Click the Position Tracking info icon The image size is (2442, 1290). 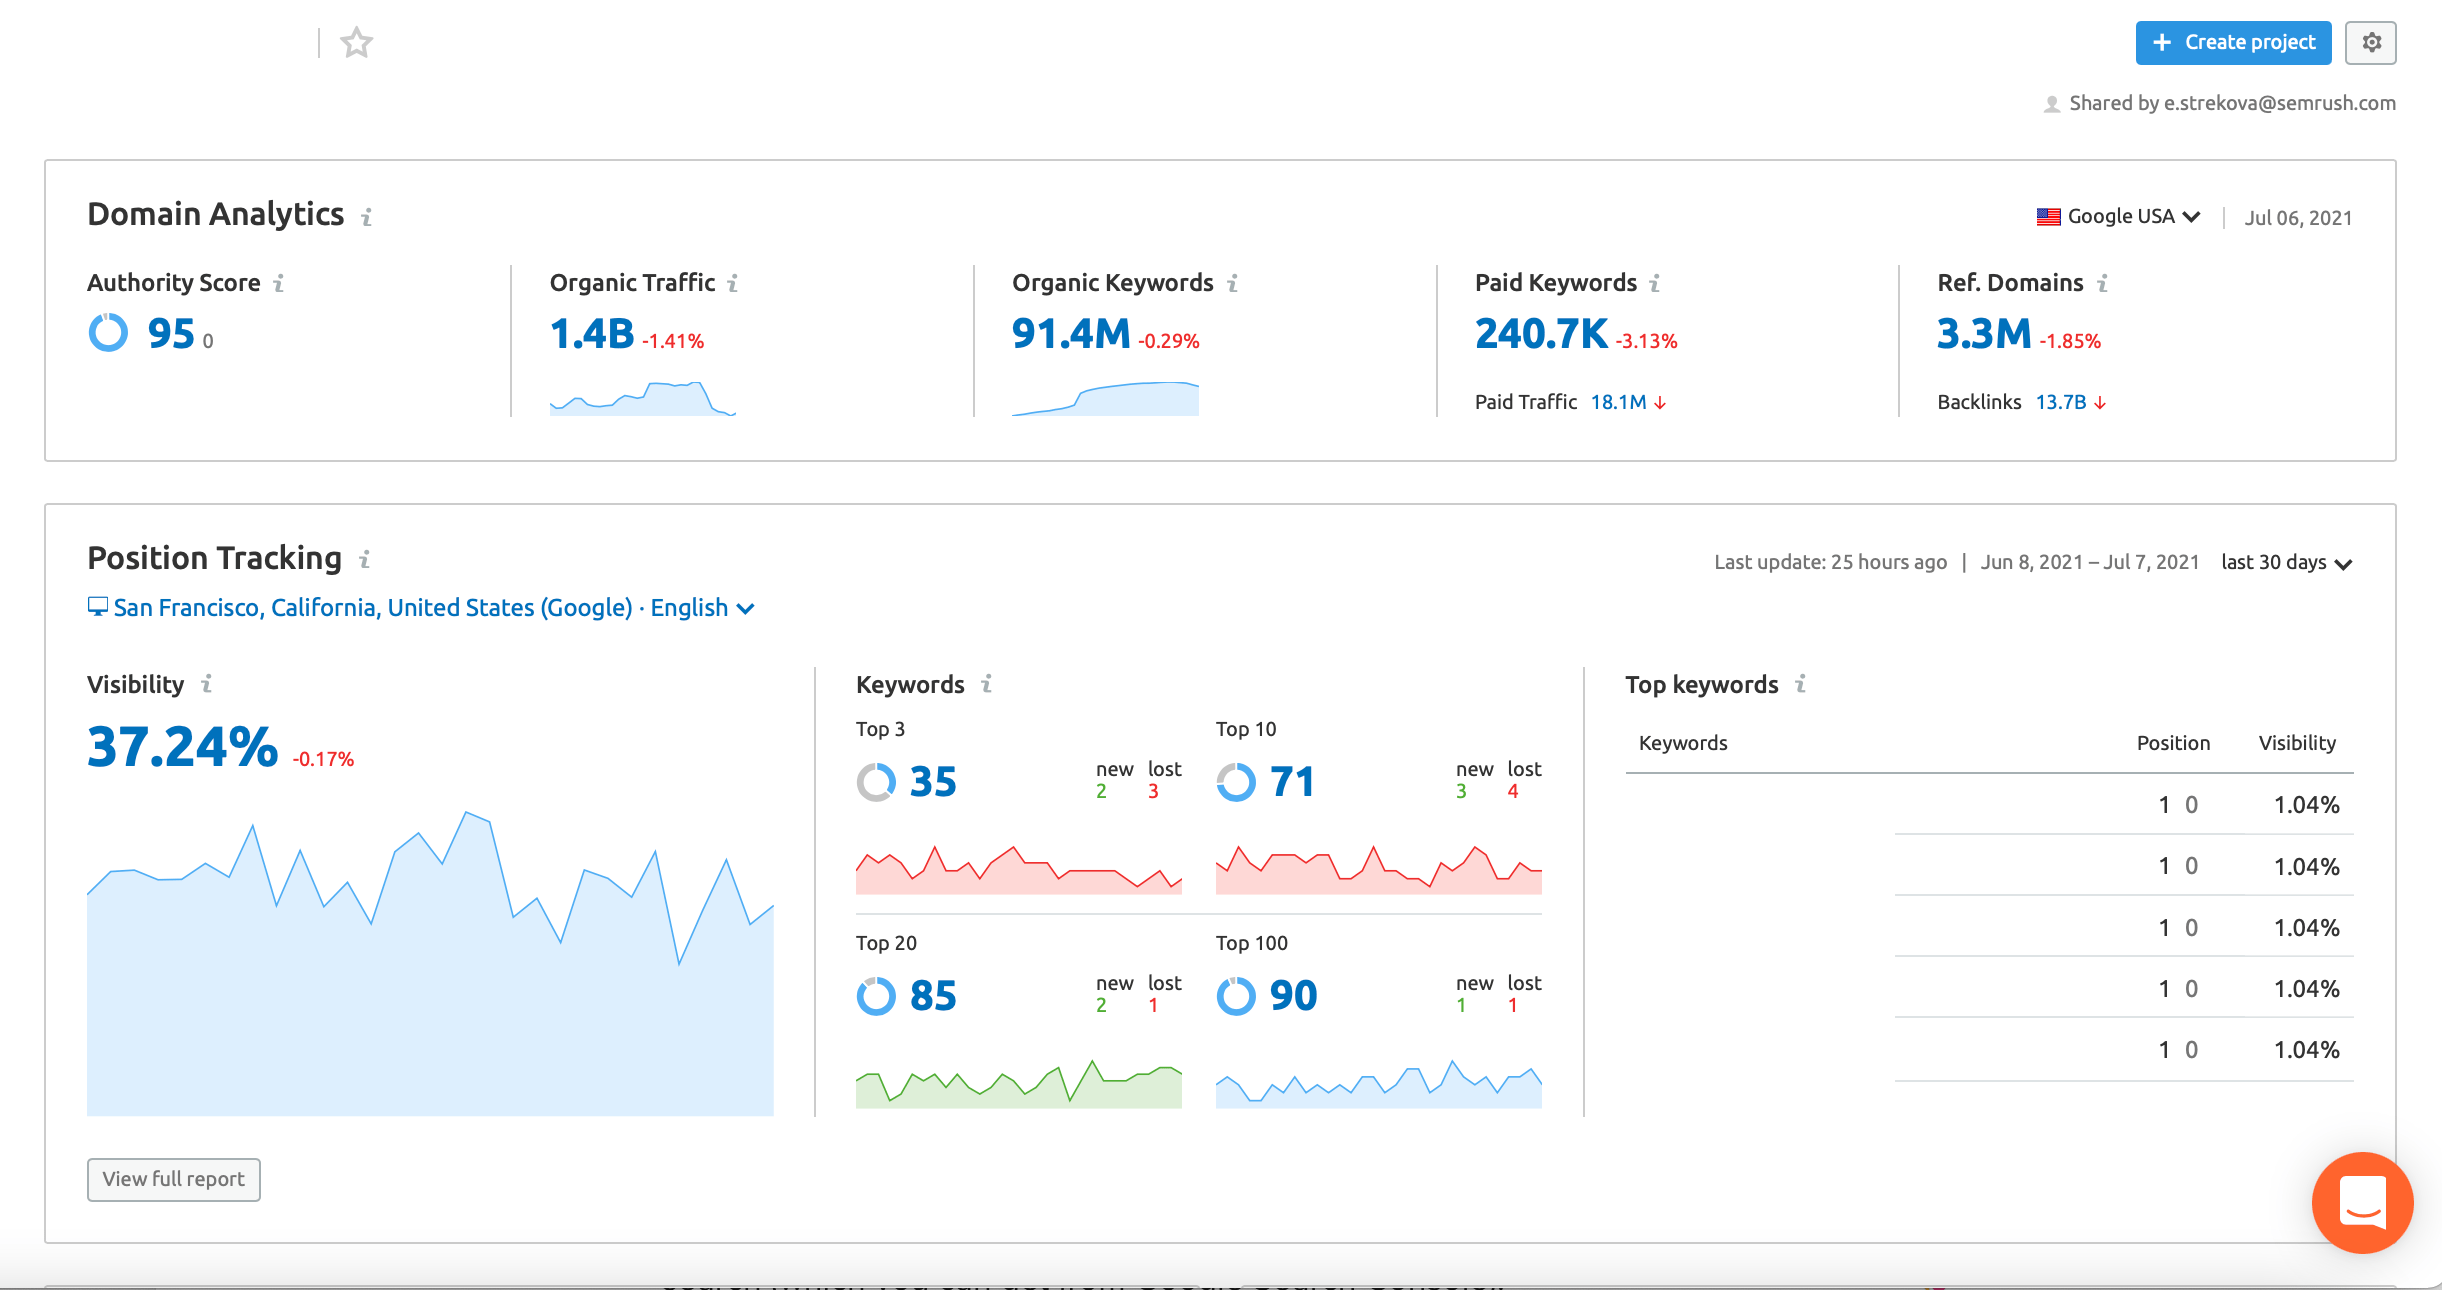pos(365,560)
